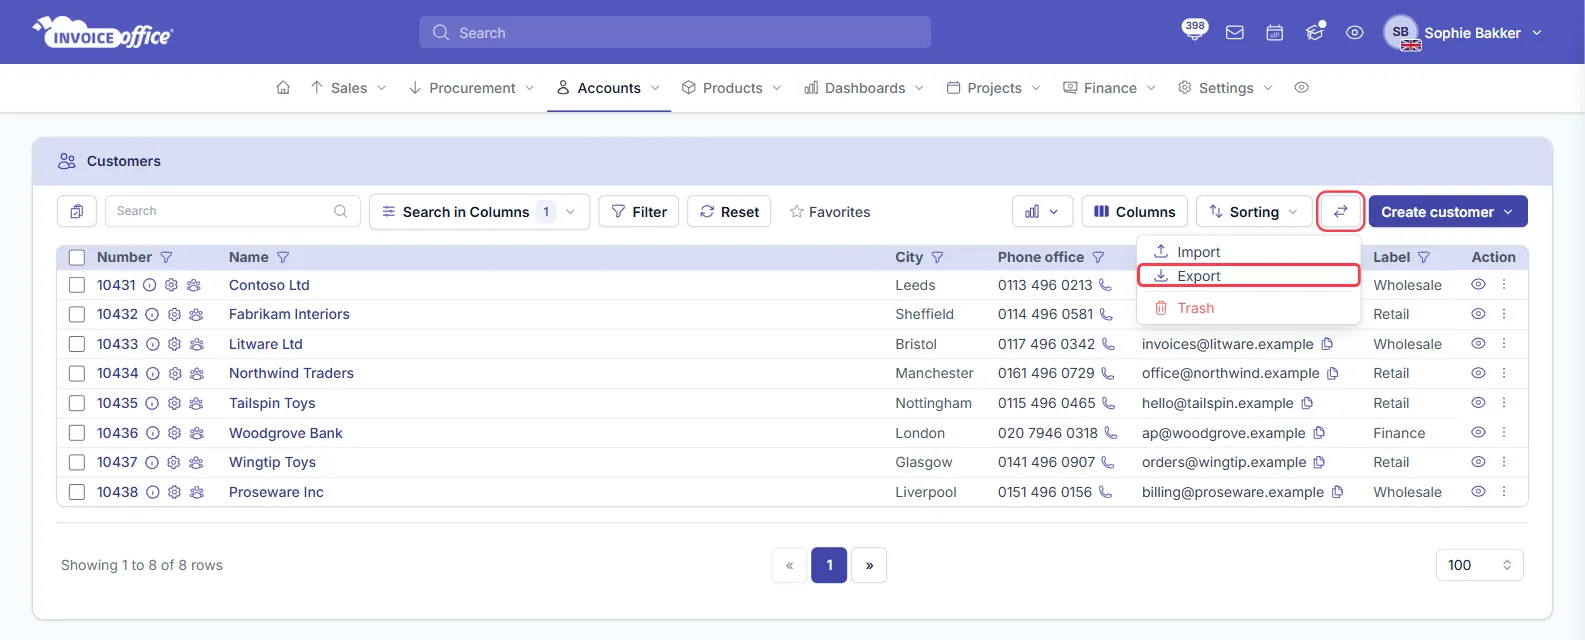This screenshot has width=1585, height=640.
Task: Open the graduation cap learning icon
Action: pos(1315,32)
